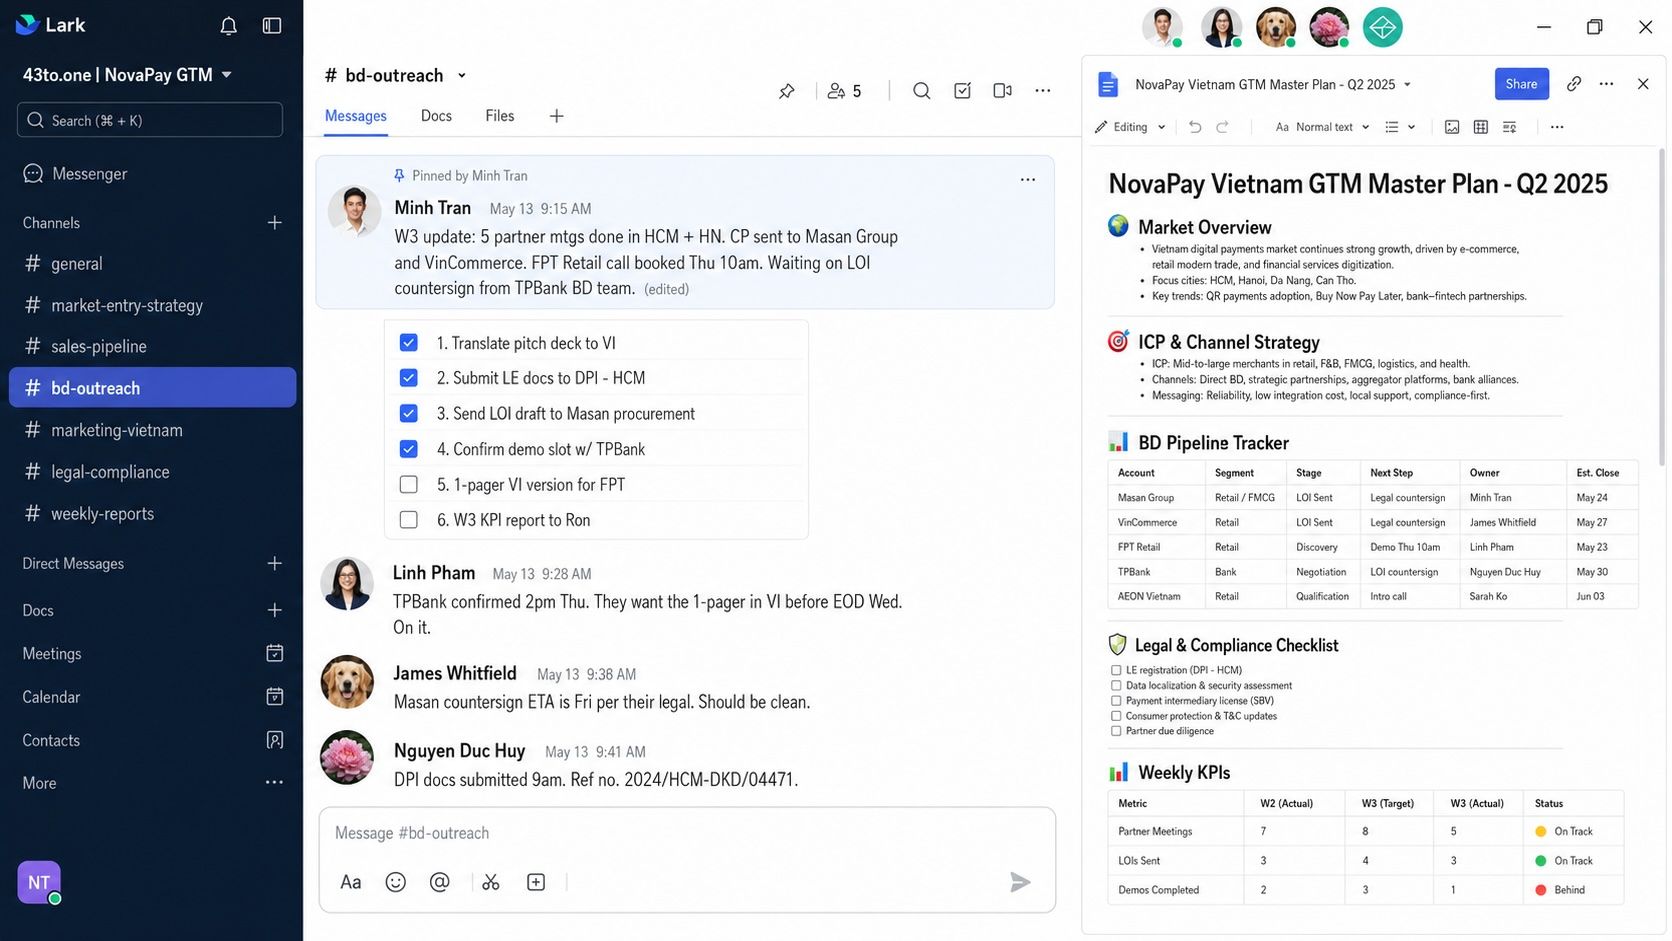The width and height of the screenshot is (1672, 941).
Task: Open the channel members list showing 5
Action: (845, 91)
